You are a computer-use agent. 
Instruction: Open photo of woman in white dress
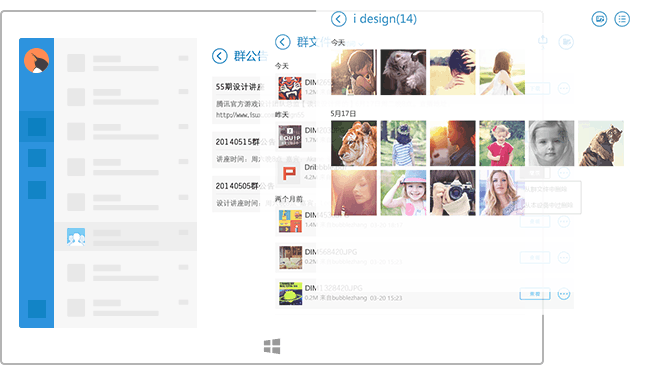click(x=502, y=72)
